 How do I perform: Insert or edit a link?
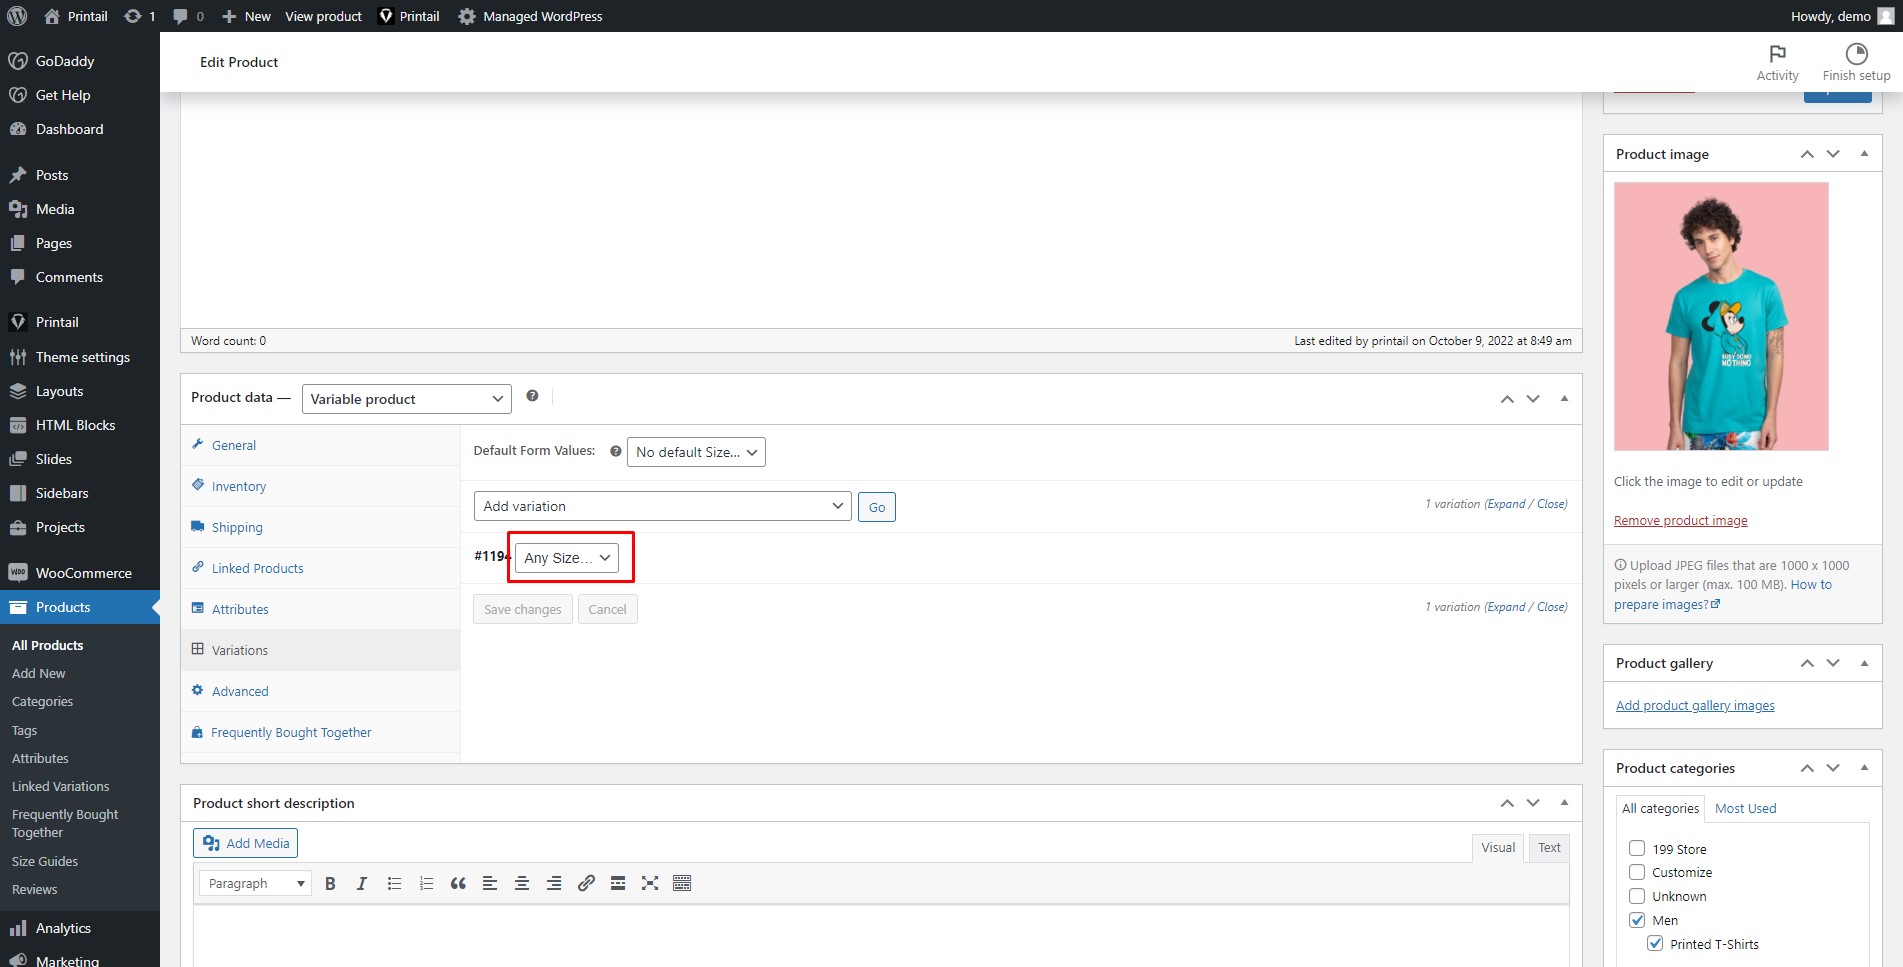pyautogui.click(x=586, y=883)
